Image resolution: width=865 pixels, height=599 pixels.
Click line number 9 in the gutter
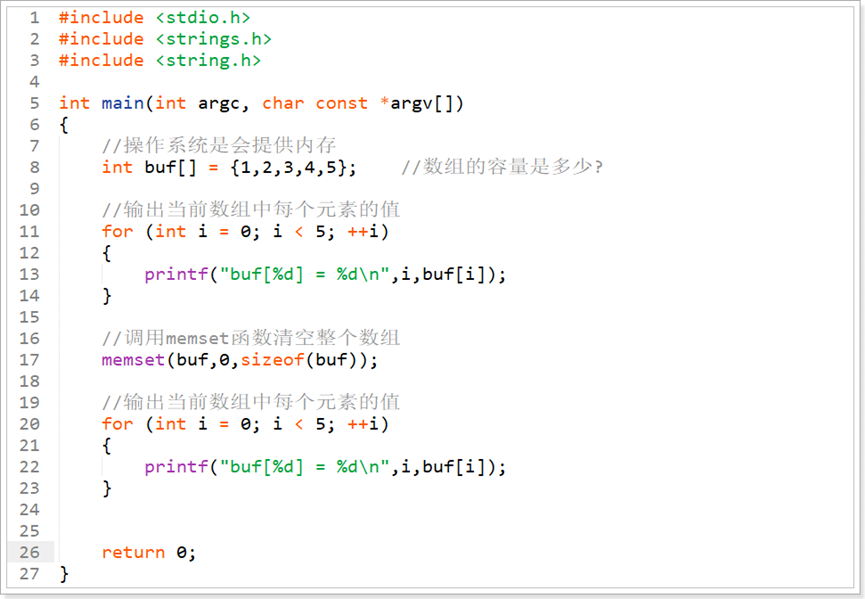pyautogui.click(x=35, y=189)
